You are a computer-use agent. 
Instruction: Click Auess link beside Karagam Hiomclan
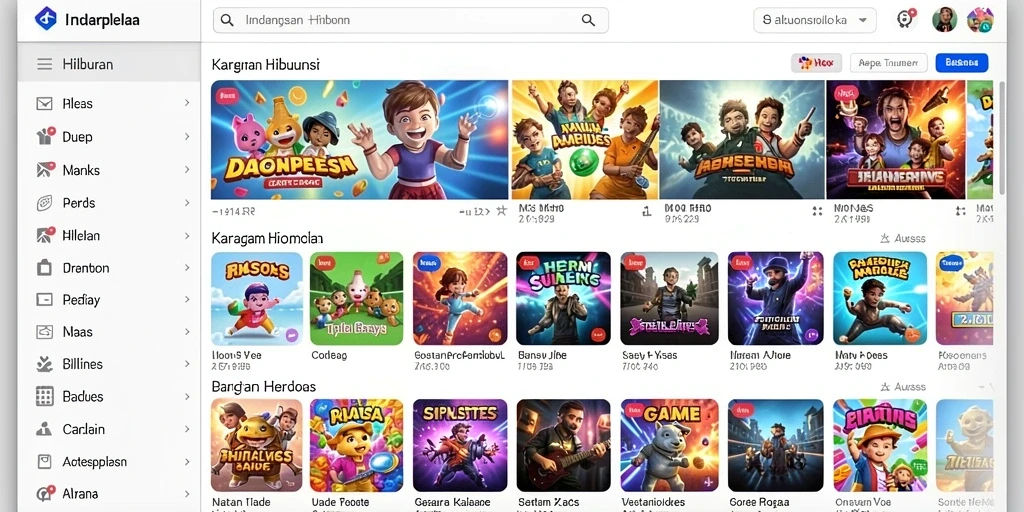tap(910, 238)
